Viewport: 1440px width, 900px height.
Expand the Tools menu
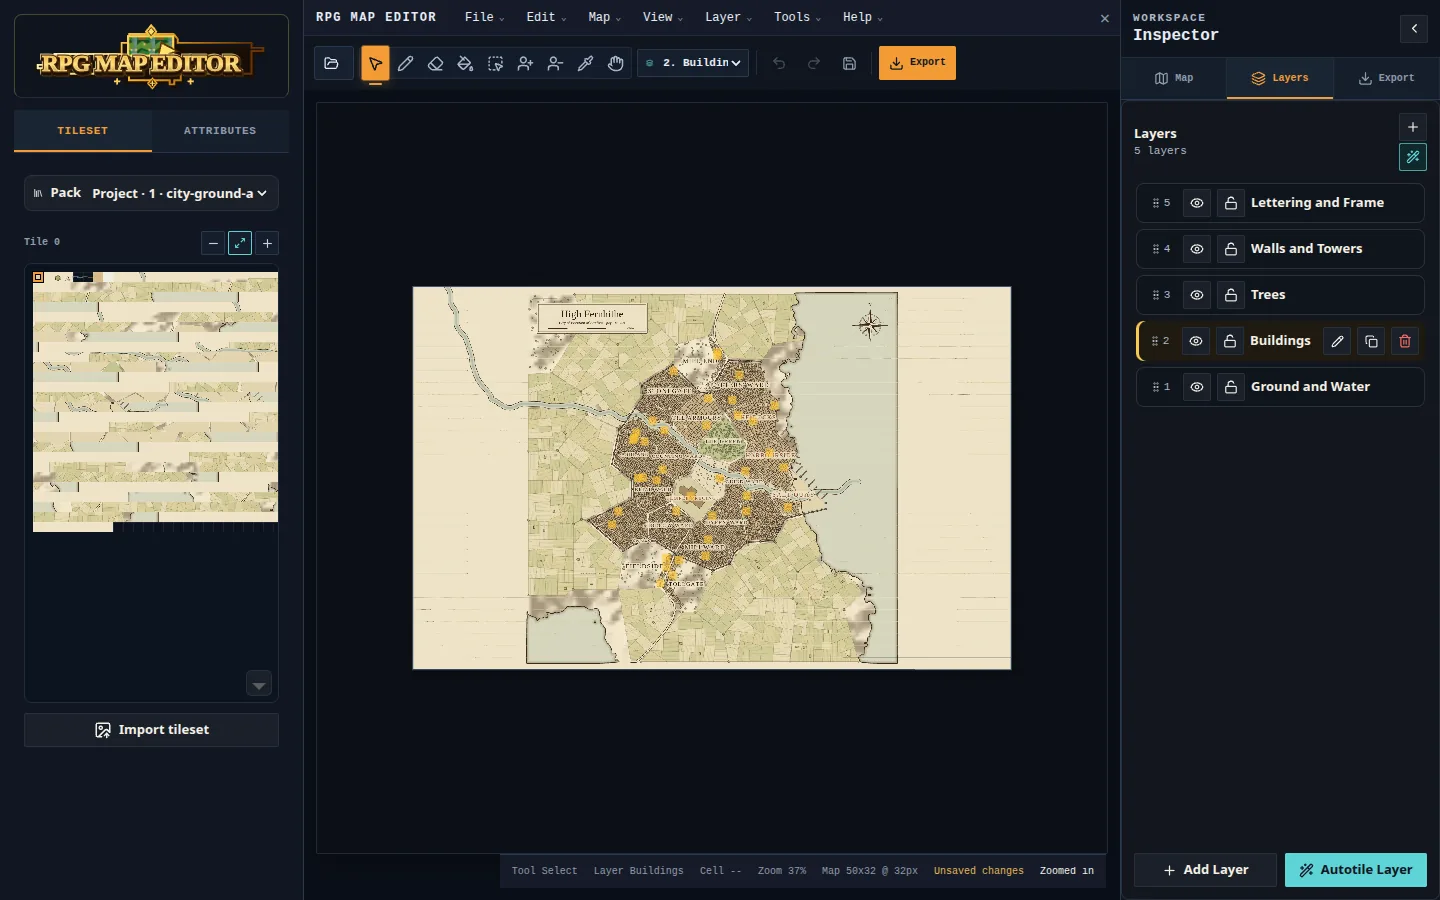point(797,17)
